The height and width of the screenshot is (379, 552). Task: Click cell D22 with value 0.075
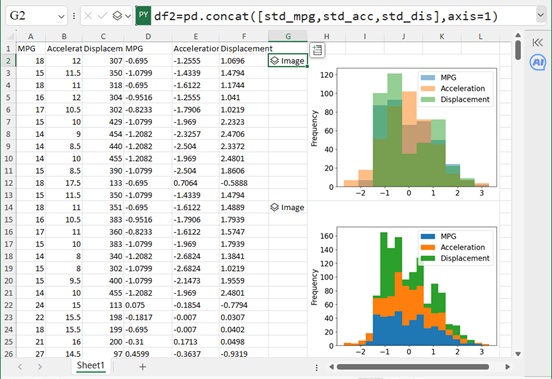pos(148,305)
